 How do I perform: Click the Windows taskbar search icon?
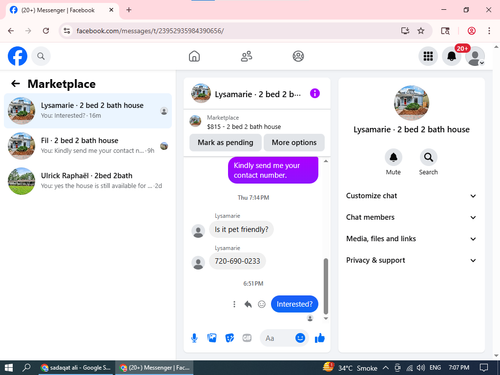point(26,368)
